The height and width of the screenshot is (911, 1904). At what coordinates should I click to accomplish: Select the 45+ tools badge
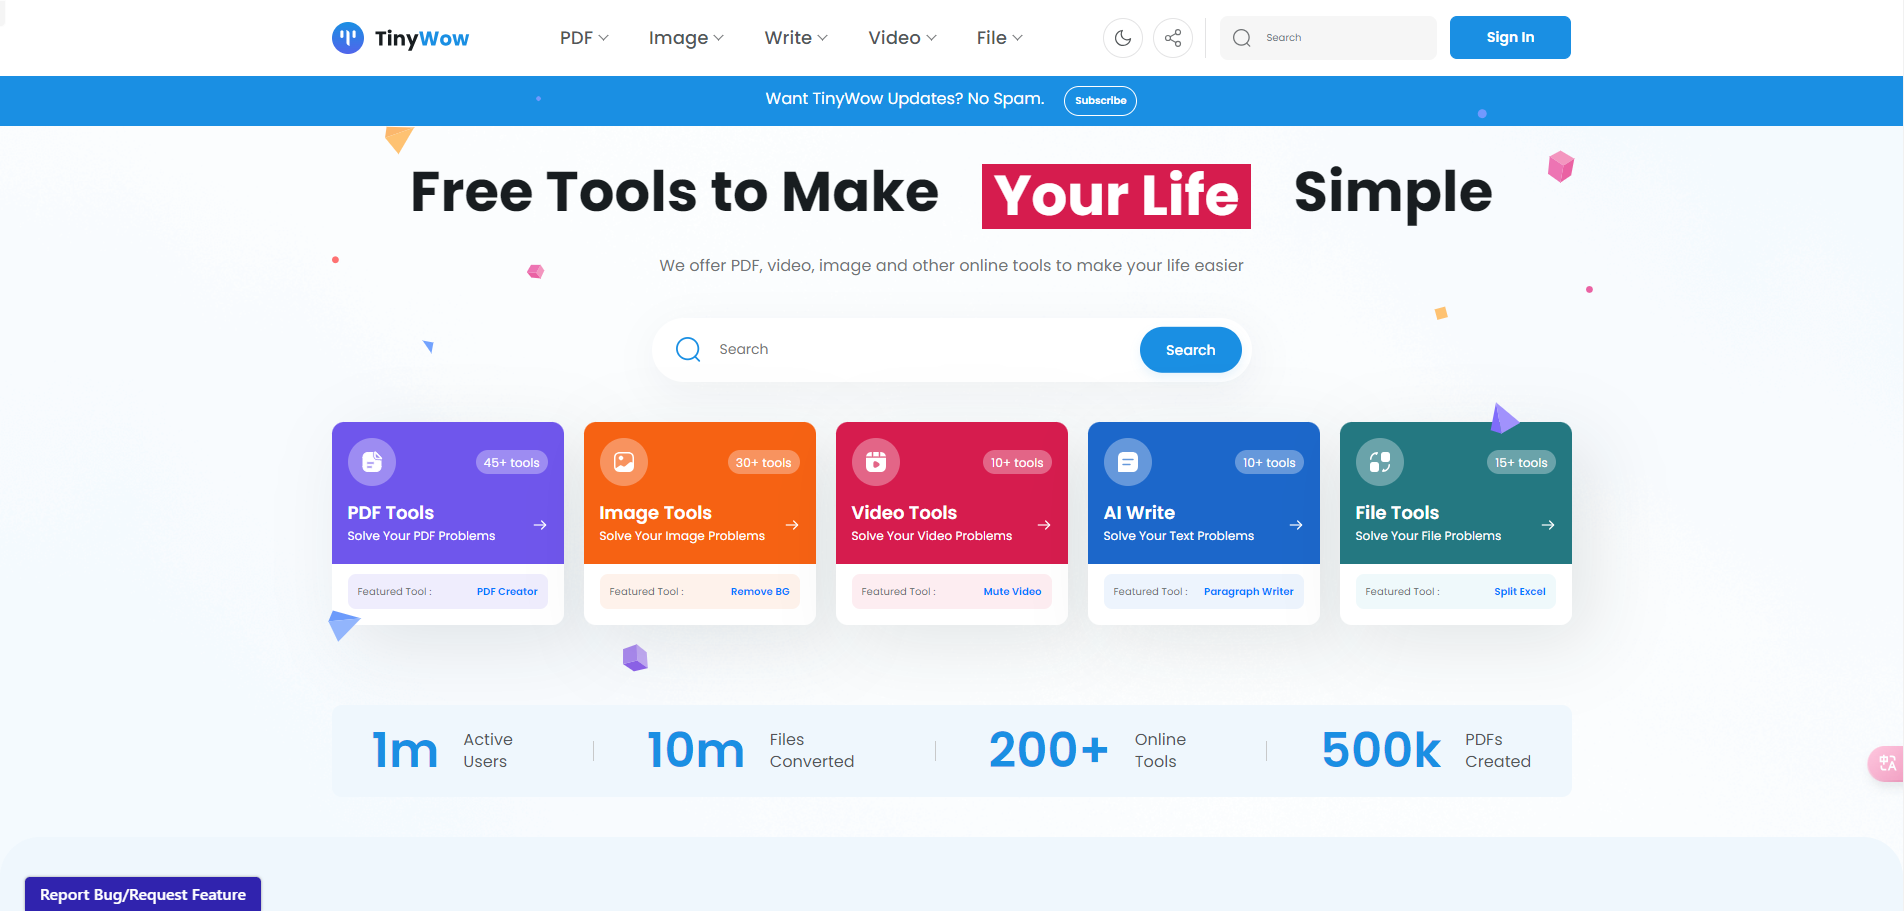point(512,462)
